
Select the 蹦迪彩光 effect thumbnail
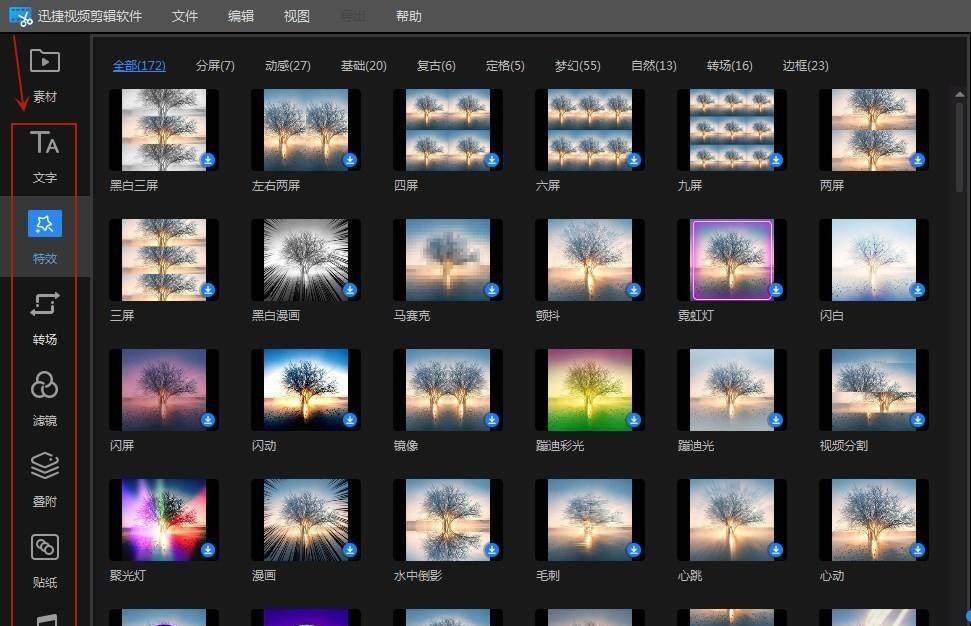point(590,390)
